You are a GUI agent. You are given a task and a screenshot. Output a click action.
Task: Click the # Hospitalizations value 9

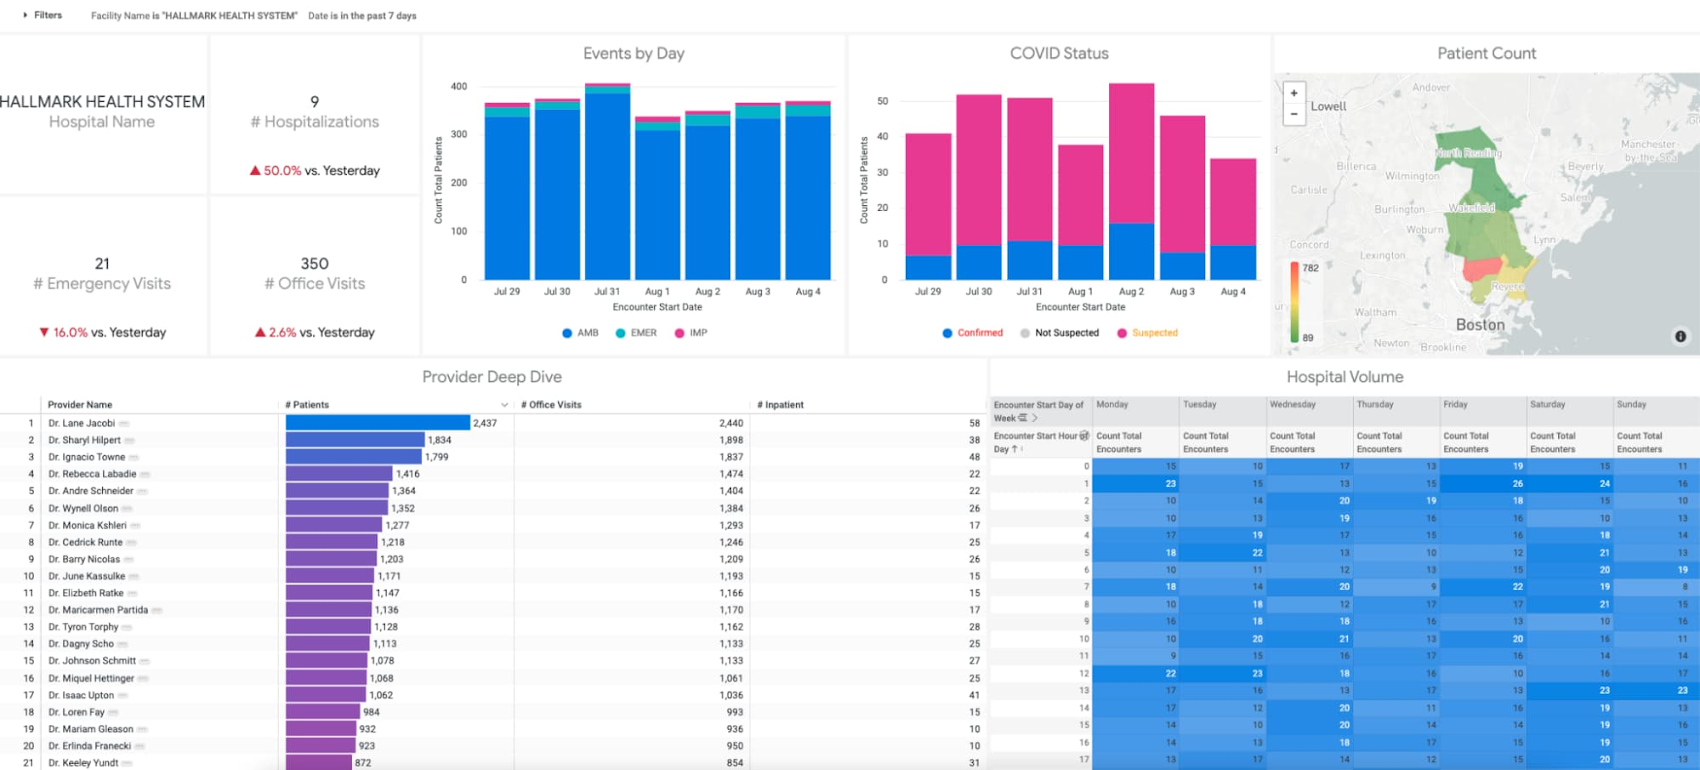coord(314,102)
